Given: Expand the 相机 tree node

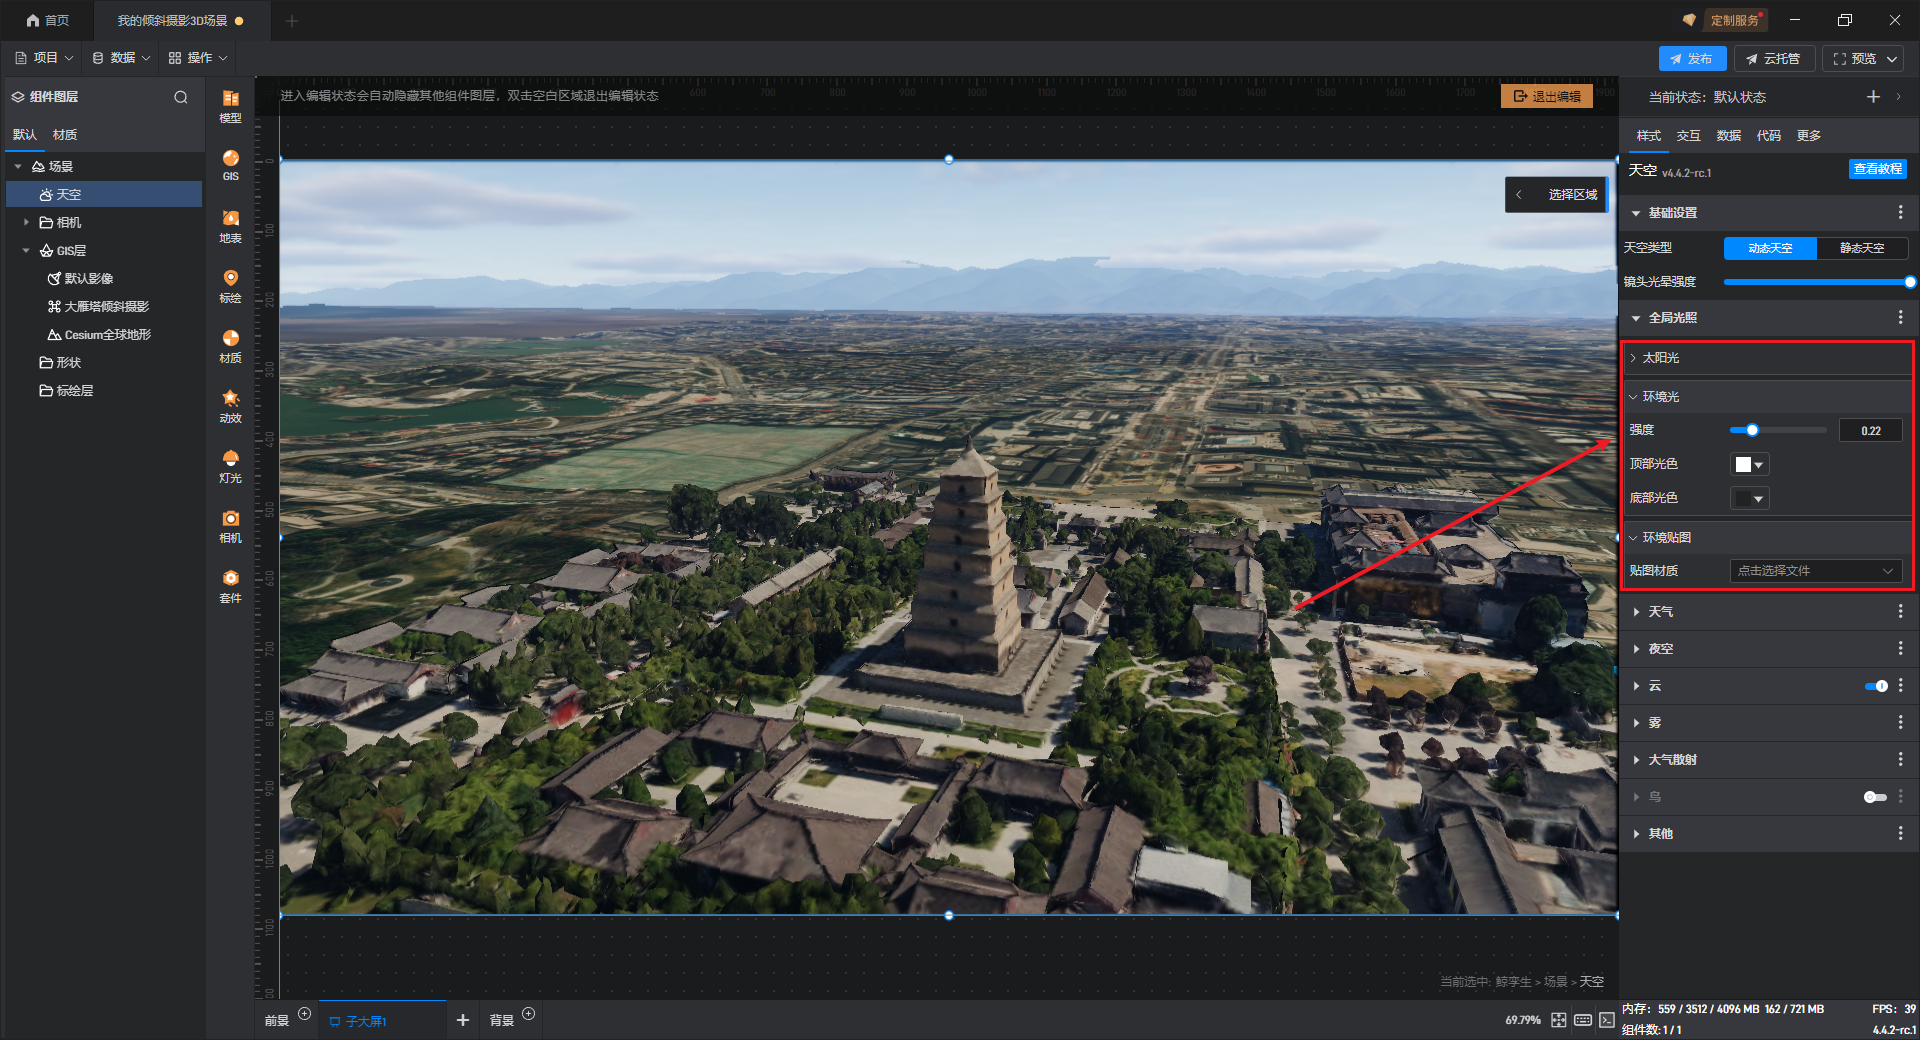Looking at the screenshot, I should tap(26, 222).
